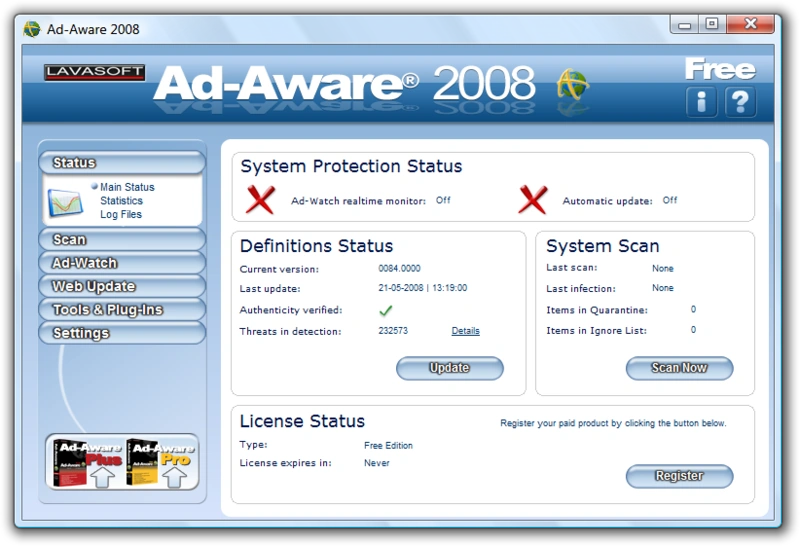Screen dimensions: 800x546
Task: Open the help question mark icon
Action: tap(740, 102)
